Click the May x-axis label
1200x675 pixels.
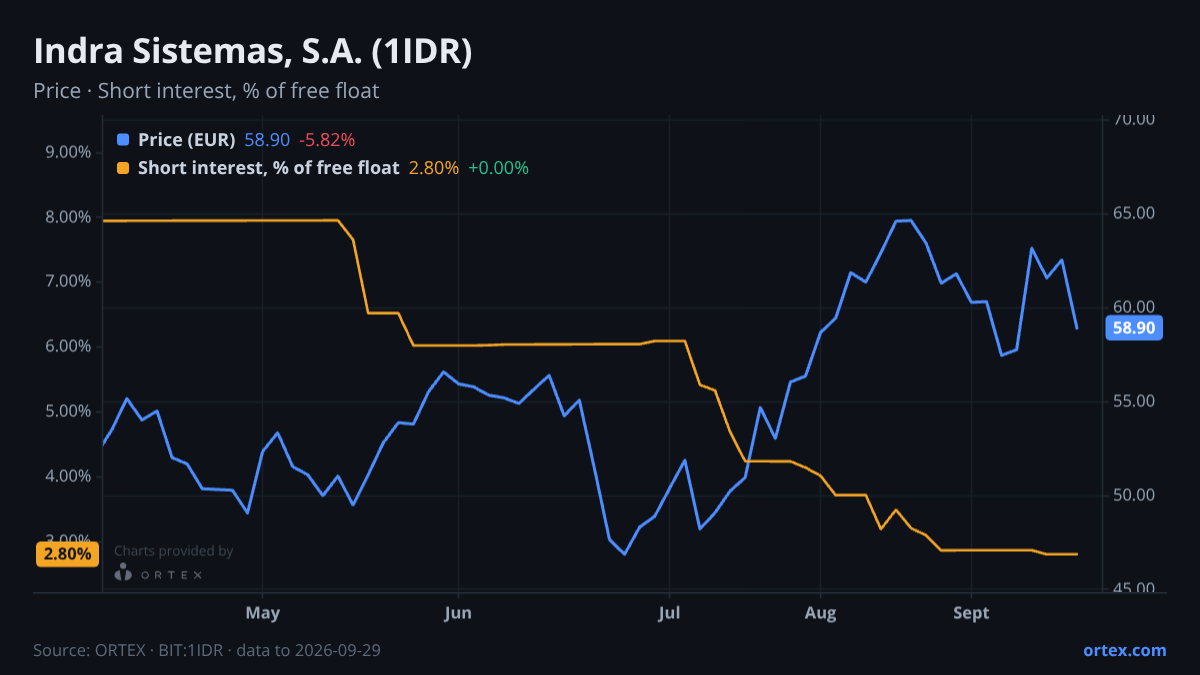point(262,613)
